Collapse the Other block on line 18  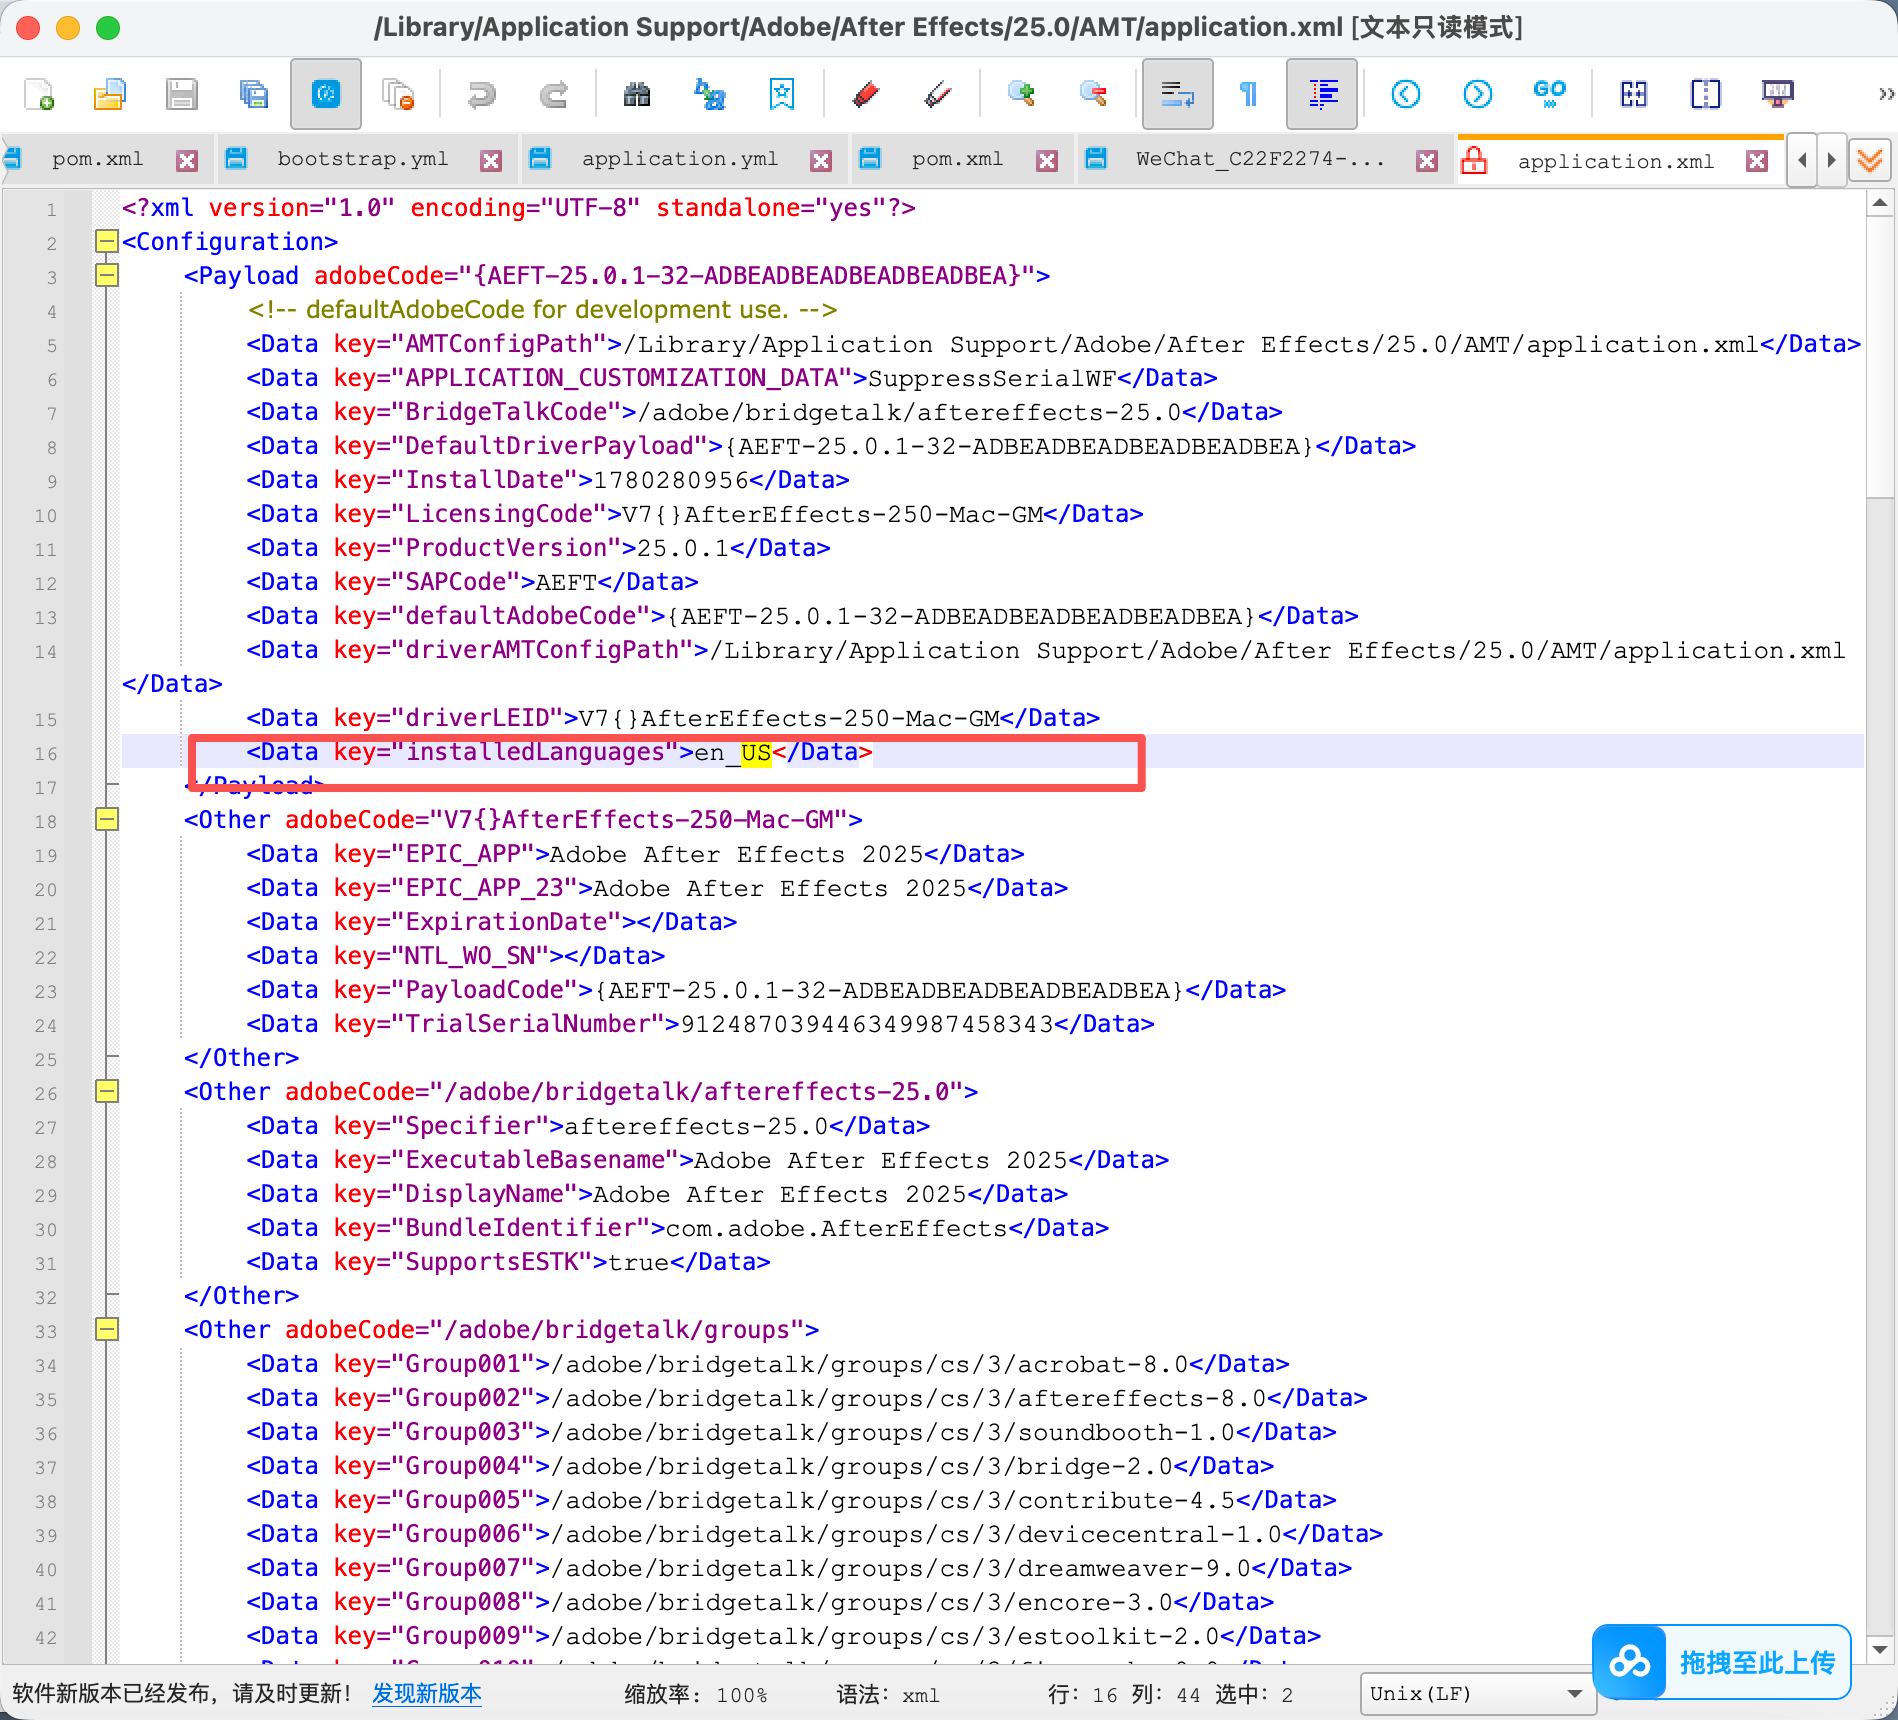coord(107,819)
